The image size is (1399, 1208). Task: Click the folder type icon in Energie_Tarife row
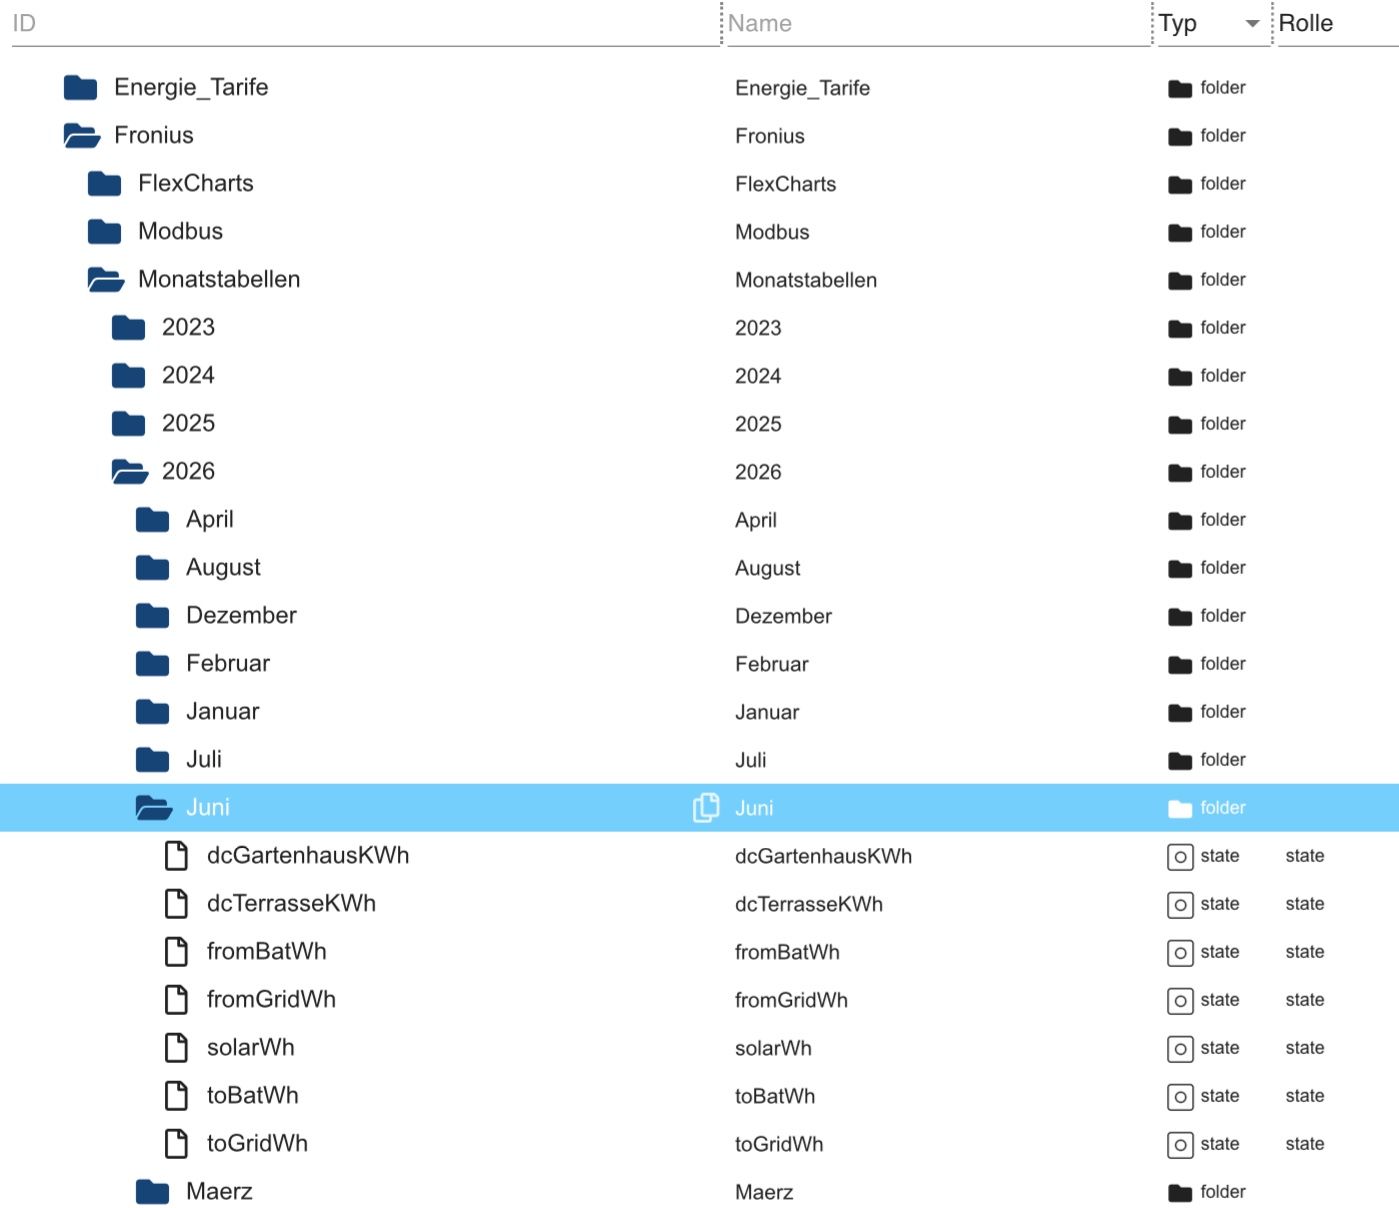(1180, 88)
